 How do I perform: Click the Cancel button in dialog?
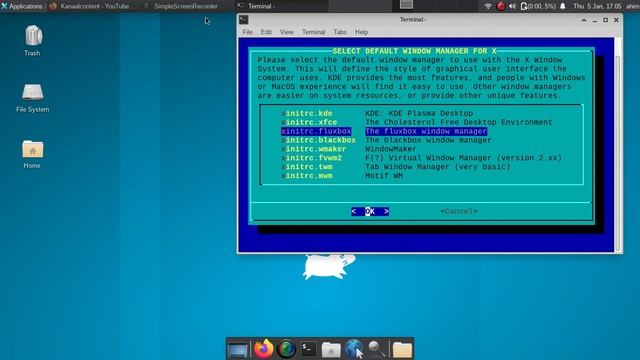tap(459, 211)
